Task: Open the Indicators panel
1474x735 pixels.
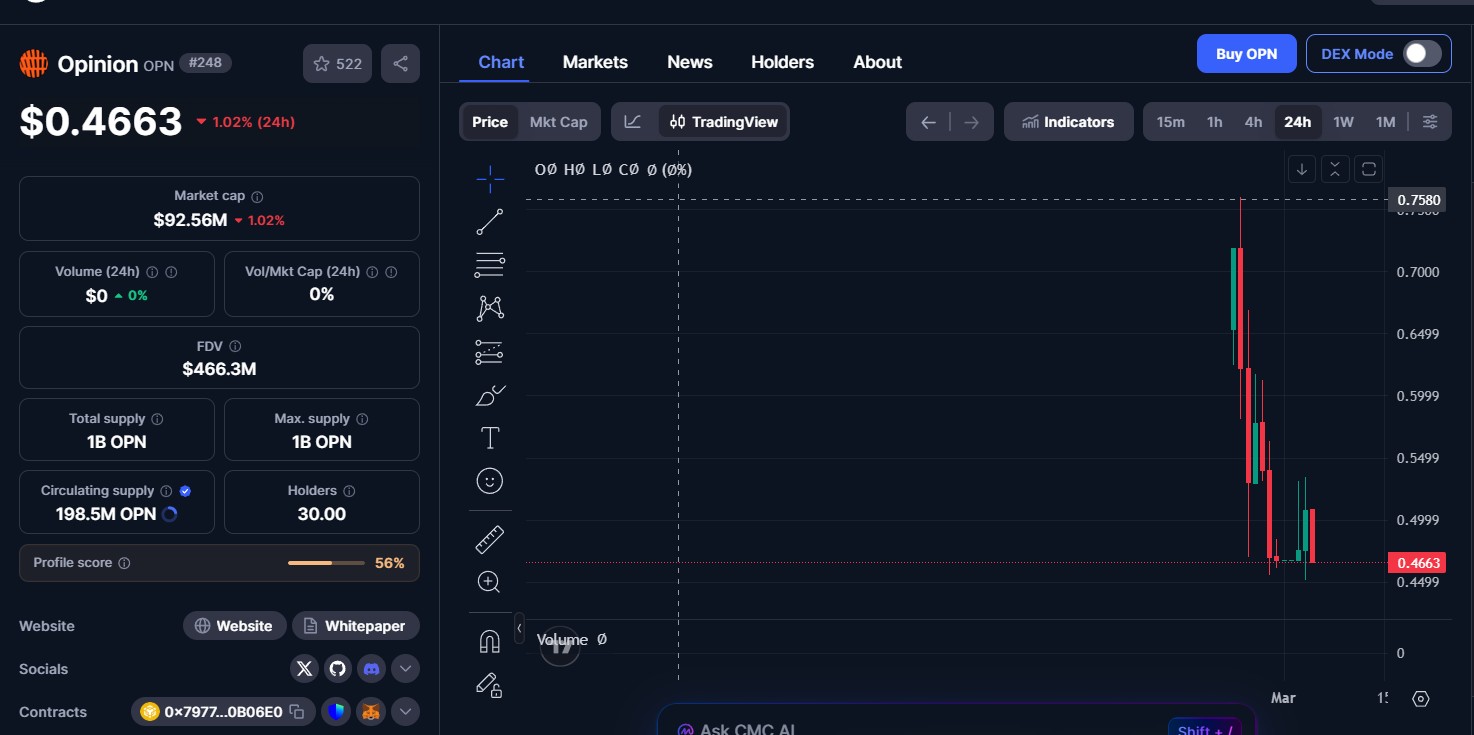Action: point(1068,121)
